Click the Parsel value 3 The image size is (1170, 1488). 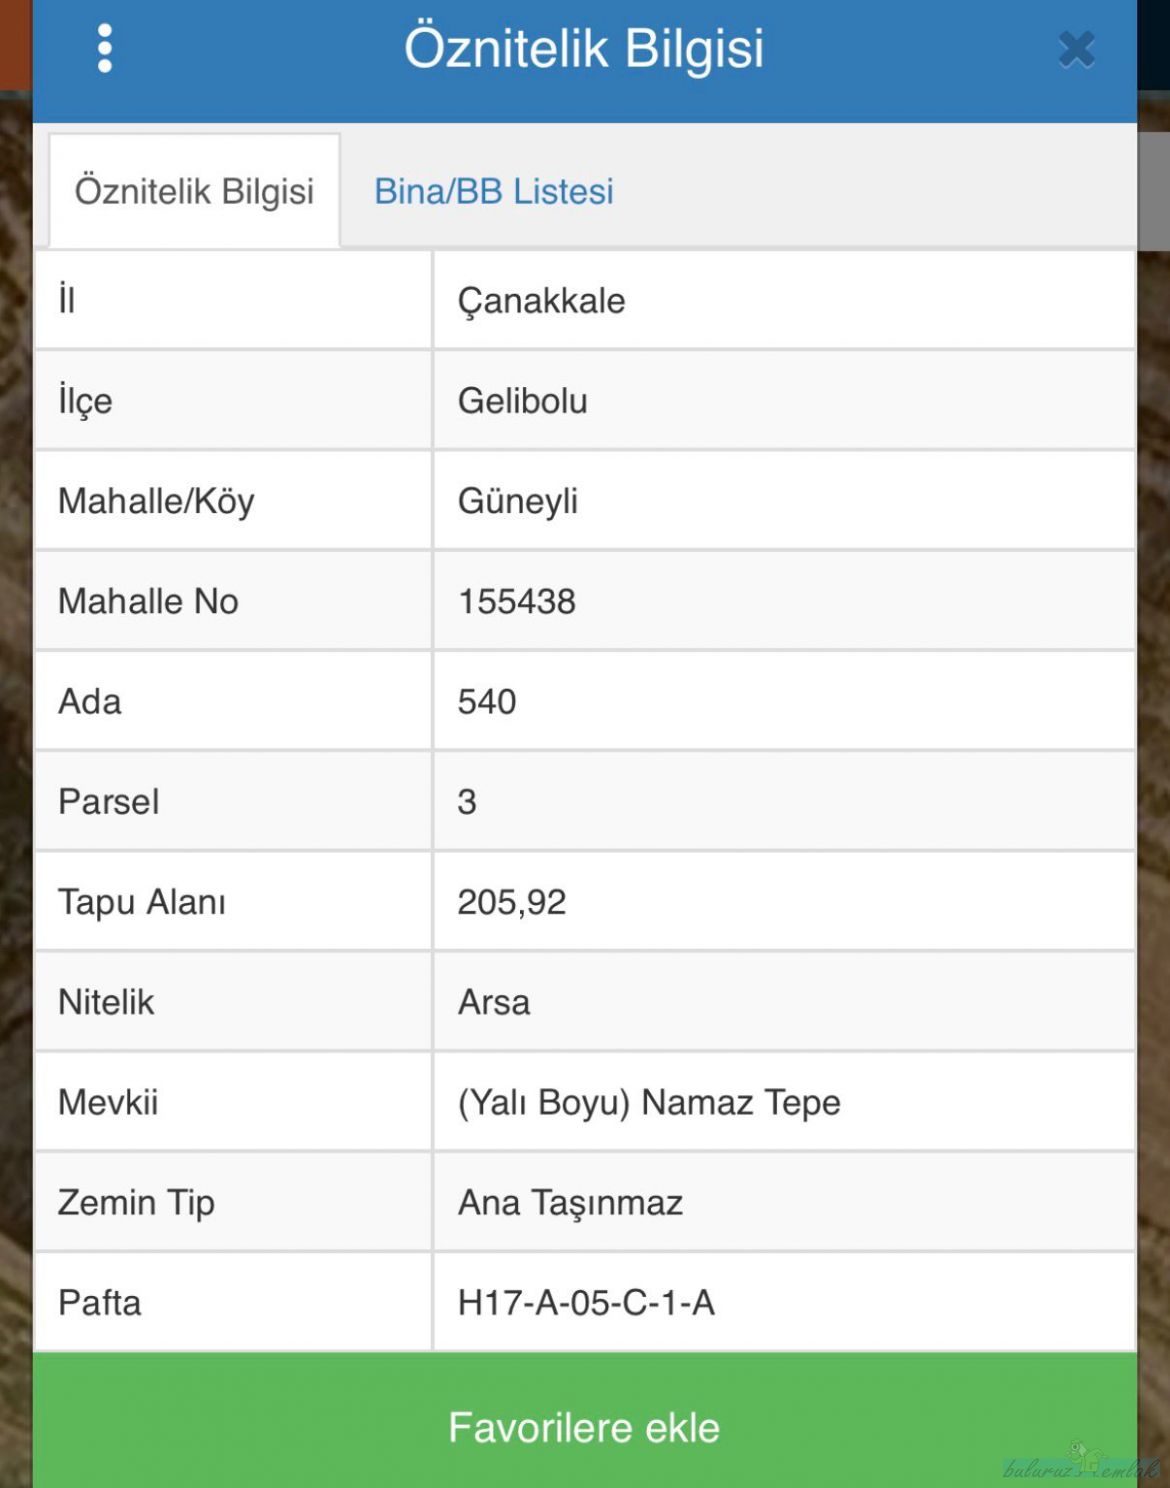pyautogui.click(x=467, y=801)
